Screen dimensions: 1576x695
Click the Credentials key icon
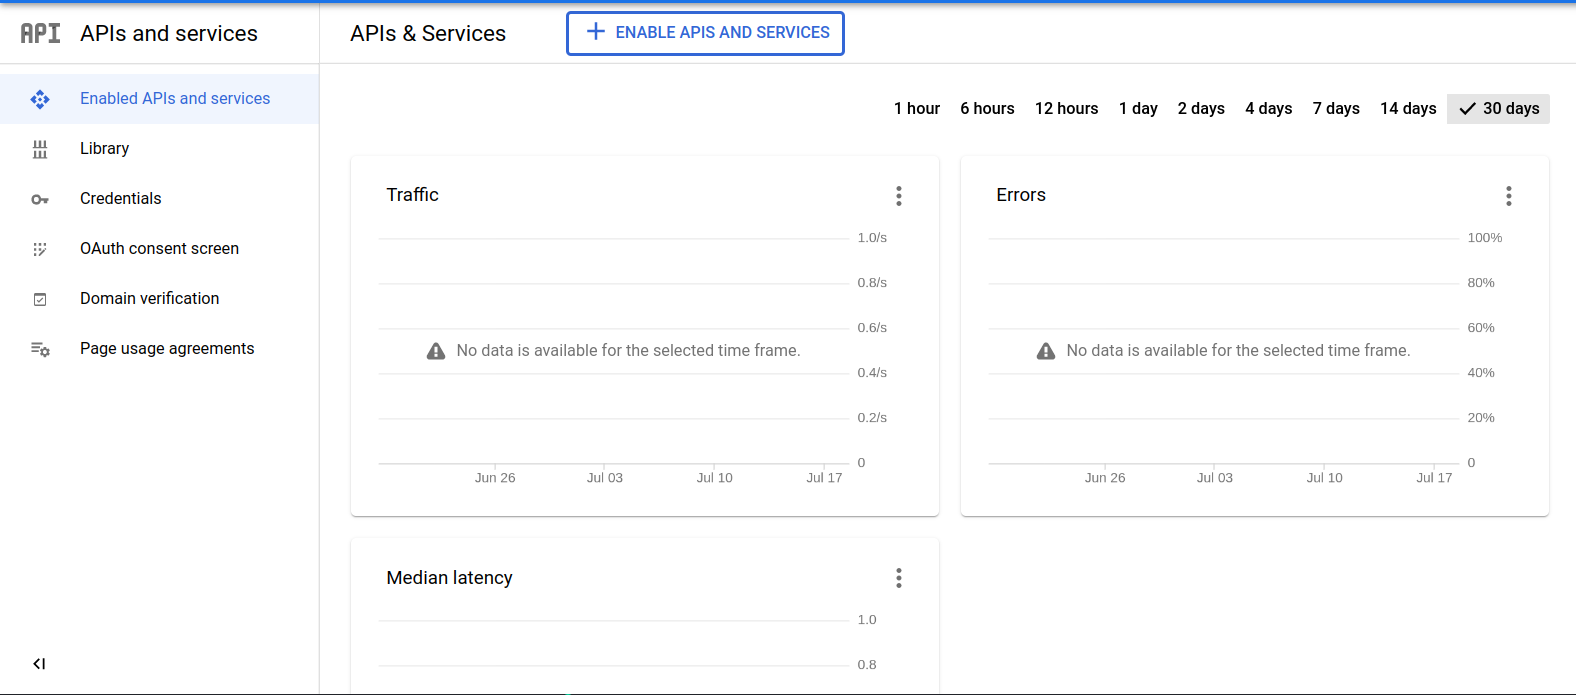[40, 199]
